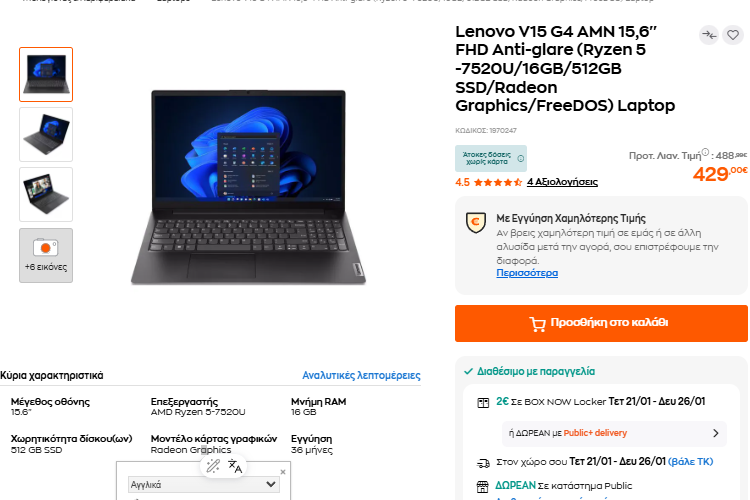Click the lowest price guarantee shield icon
Viewport: 750px width, 500px height.
(x=475, y=222)
